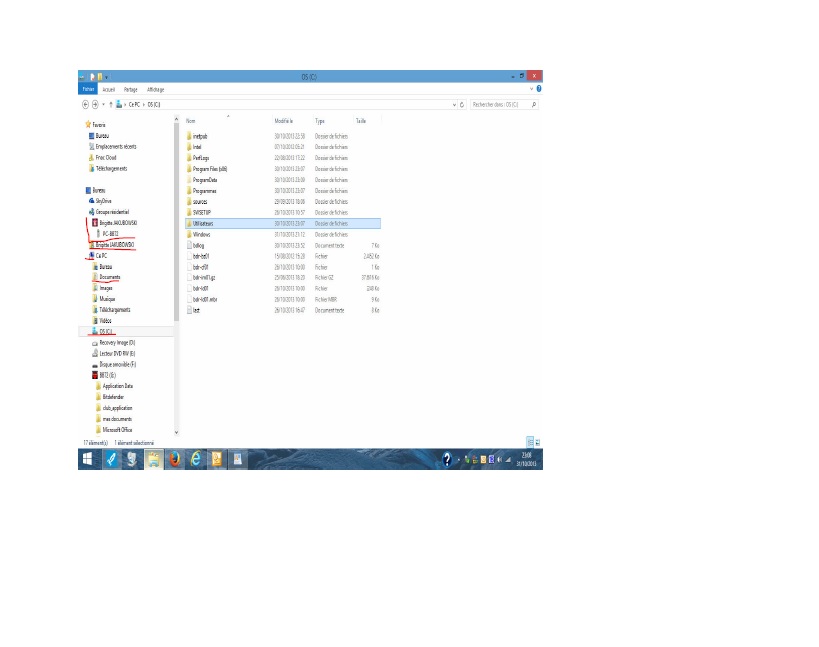Select Lecteur DVD RW (E:) drive
The height and width of the screenshot is (647, 819).
(x=117, y=354)
